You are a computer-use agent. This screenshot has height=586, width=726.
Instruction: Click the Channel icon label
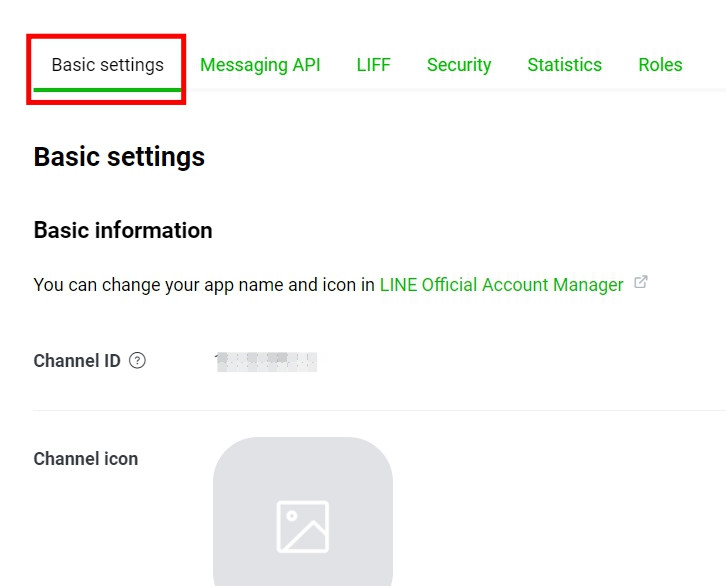[x=86, y=459]
